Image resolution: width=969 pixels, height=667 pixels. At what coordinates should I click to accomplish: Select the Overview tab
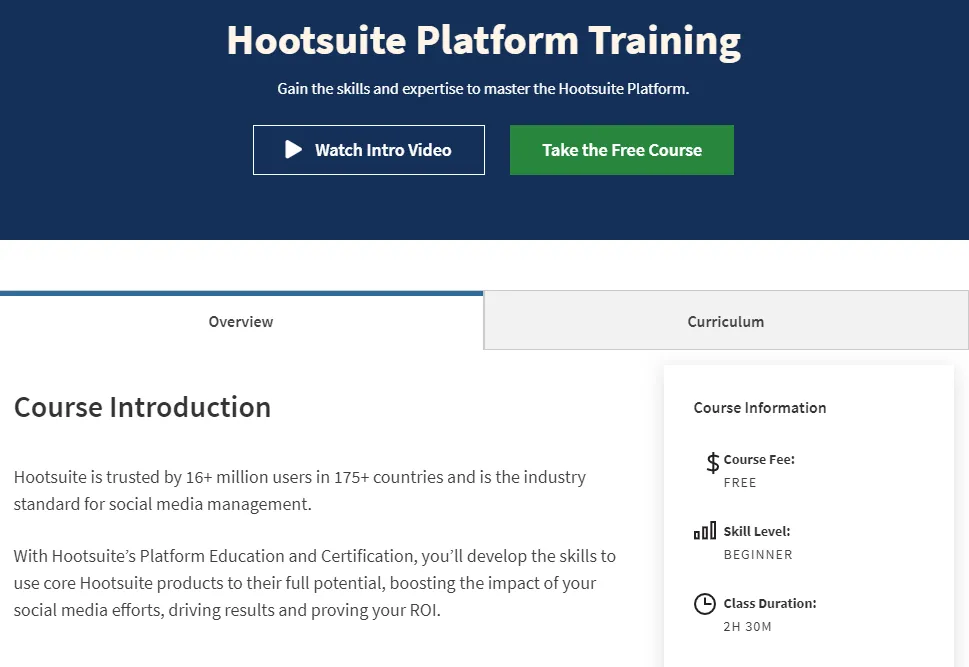point(241,321)
